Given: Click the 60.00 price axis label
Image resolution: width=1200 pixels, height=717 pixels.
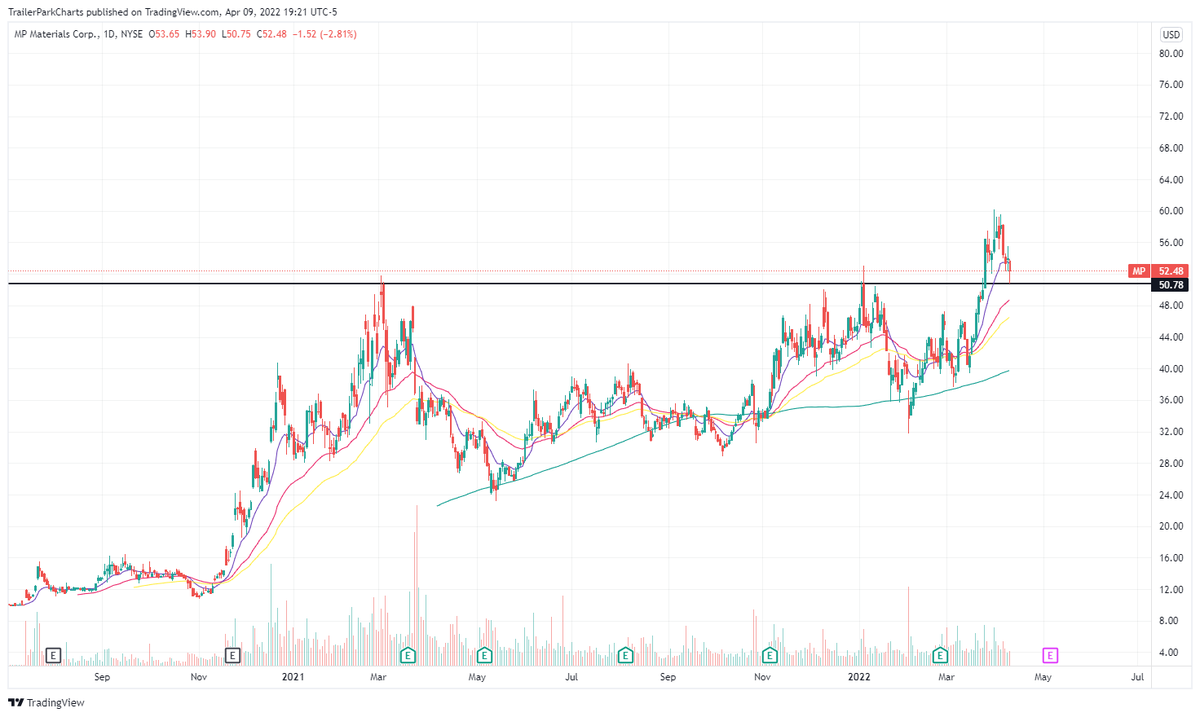Looking at the screenshot, I should pyautogui.click(x=1170, y=211).
